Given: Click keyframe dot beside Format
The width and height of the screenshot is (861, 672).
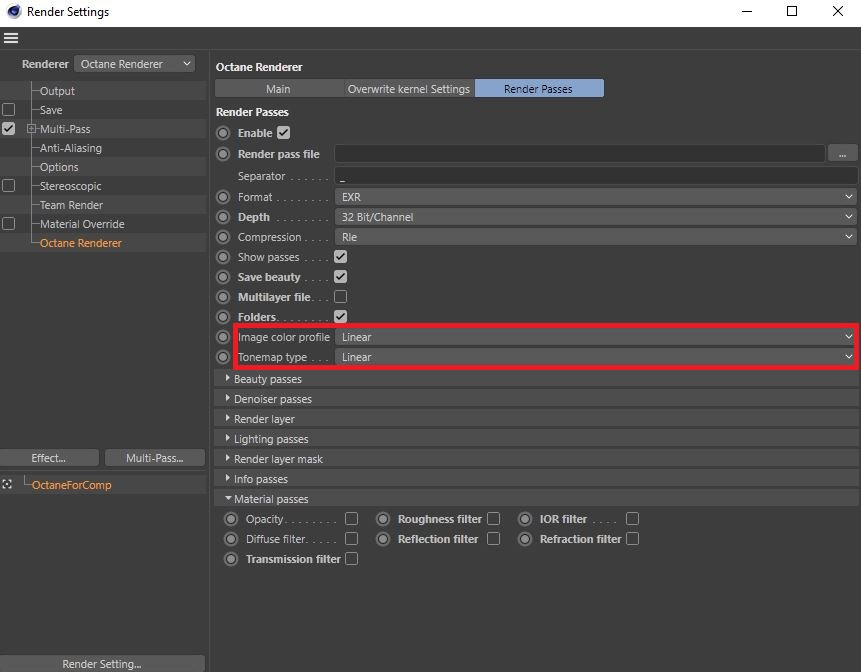Looking at the screenshot, I should 223,197.
